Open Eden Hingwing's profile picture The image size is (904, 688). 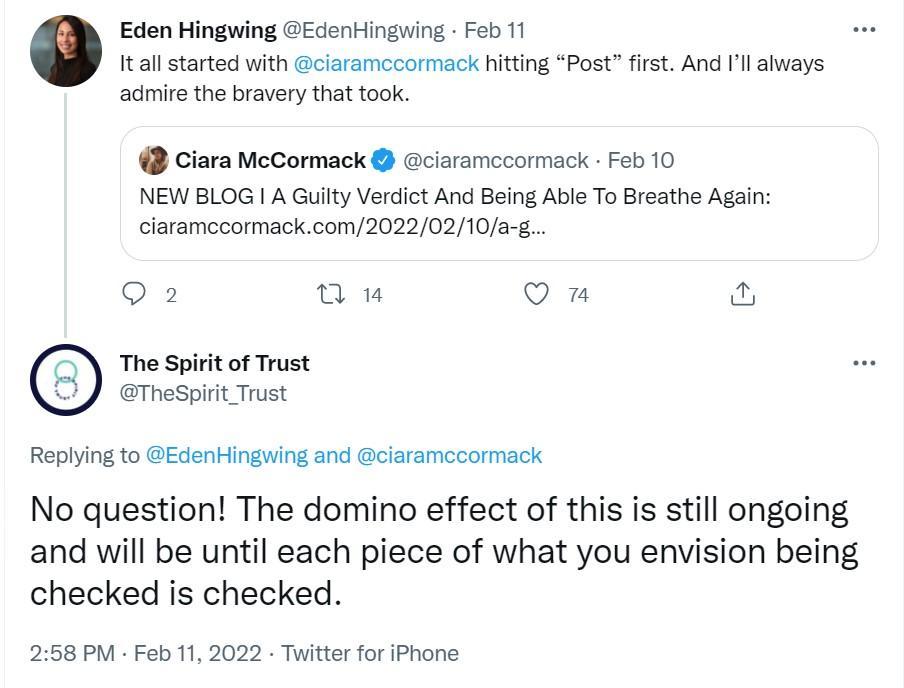[65, 50]
